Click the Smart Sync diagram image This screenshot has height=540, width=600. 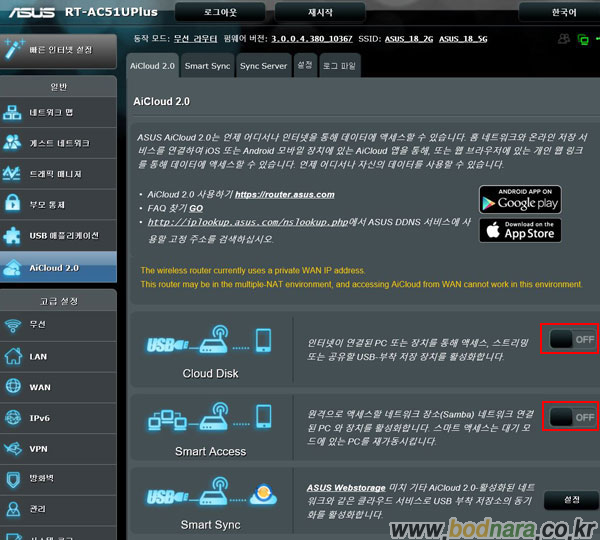point(211,491)
